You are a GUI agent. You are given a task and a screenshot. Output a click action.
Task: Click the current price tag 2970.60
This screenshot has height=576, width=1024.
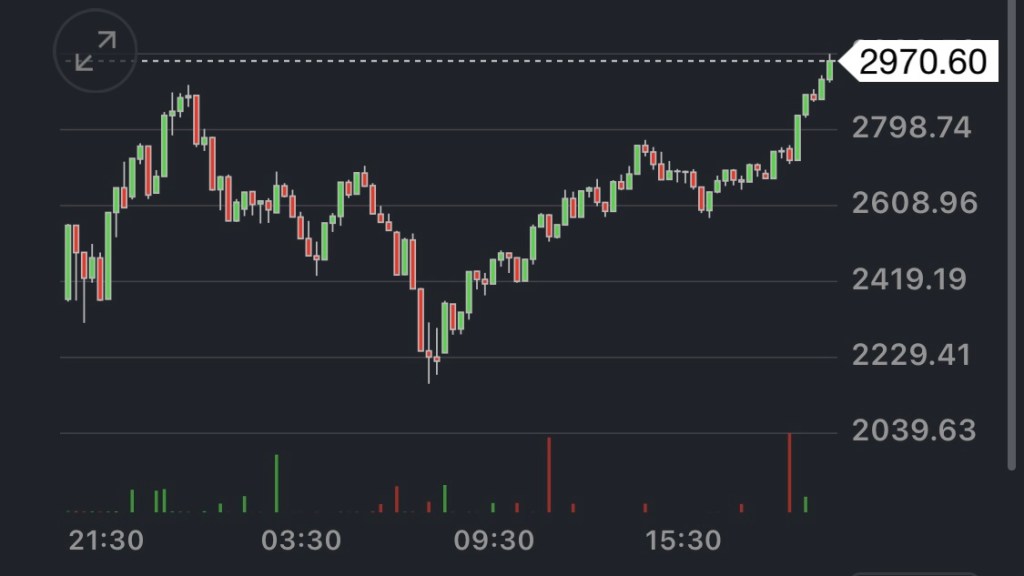pos(922,62)
